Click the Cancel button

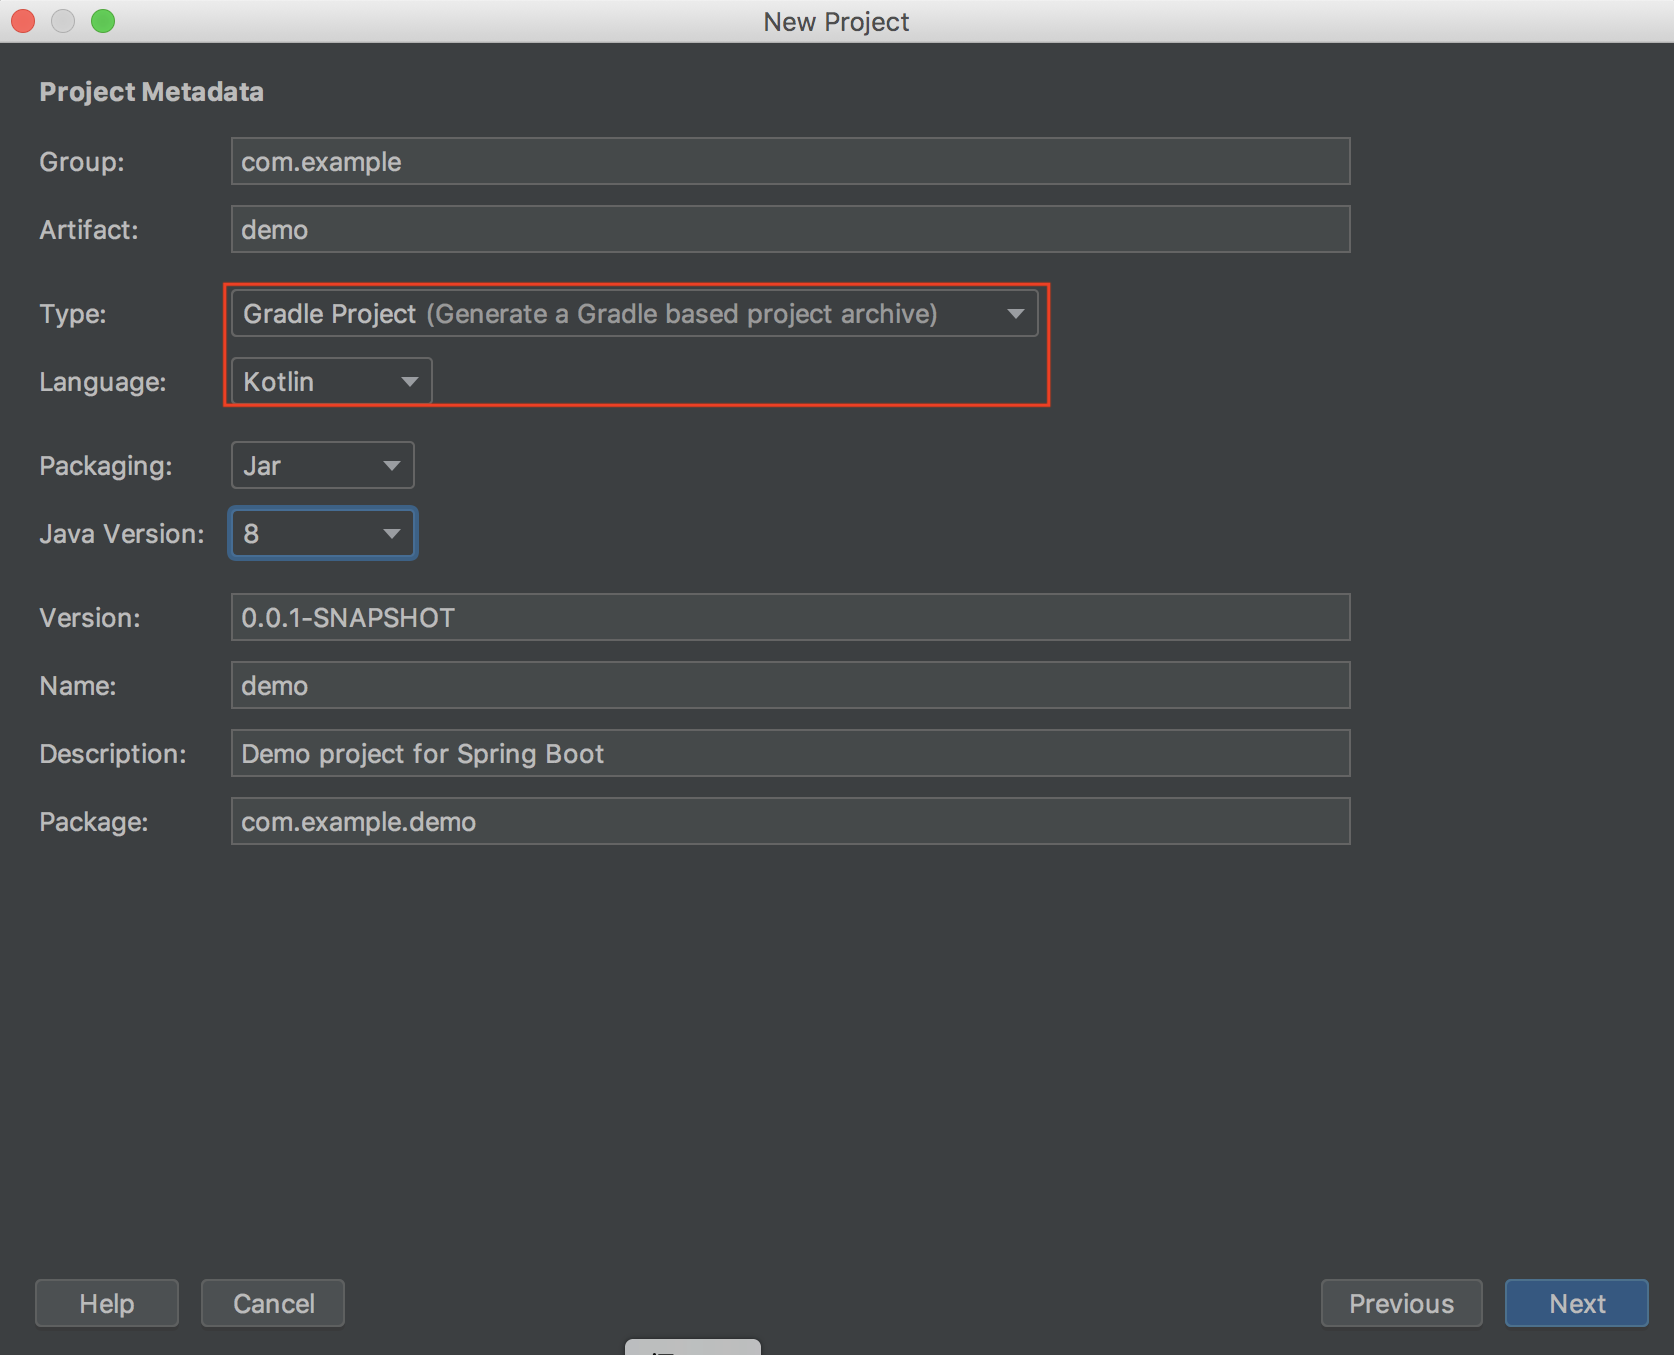(273, 1303)
